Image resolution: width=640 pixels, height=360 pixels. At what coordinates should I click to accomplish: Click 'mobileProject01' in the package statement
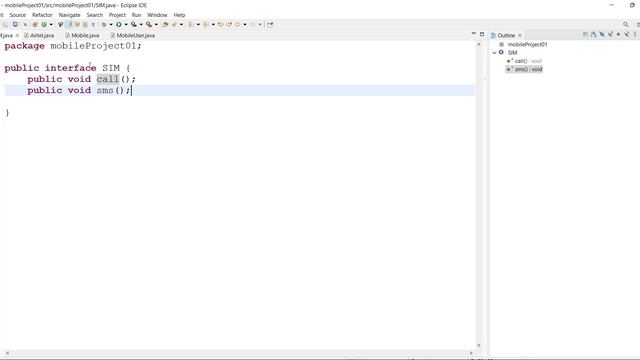pyautogui.click(x=93, y=46)
